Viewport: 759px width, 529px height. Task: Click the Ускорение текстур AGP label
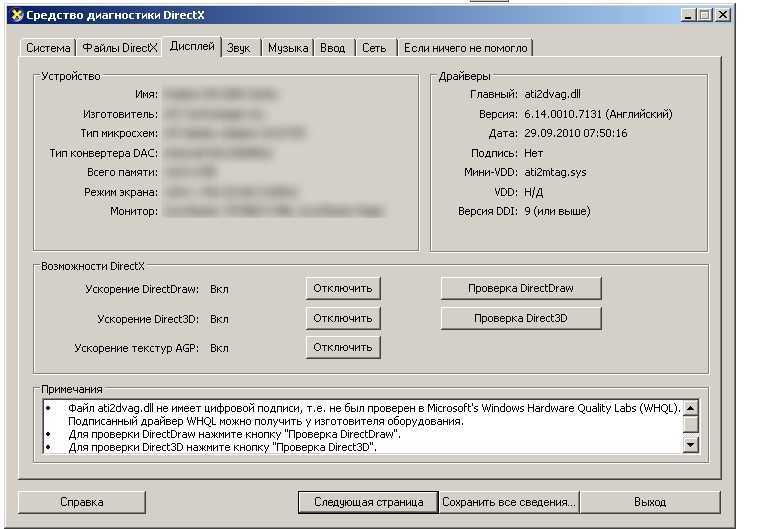click(137, 348)
